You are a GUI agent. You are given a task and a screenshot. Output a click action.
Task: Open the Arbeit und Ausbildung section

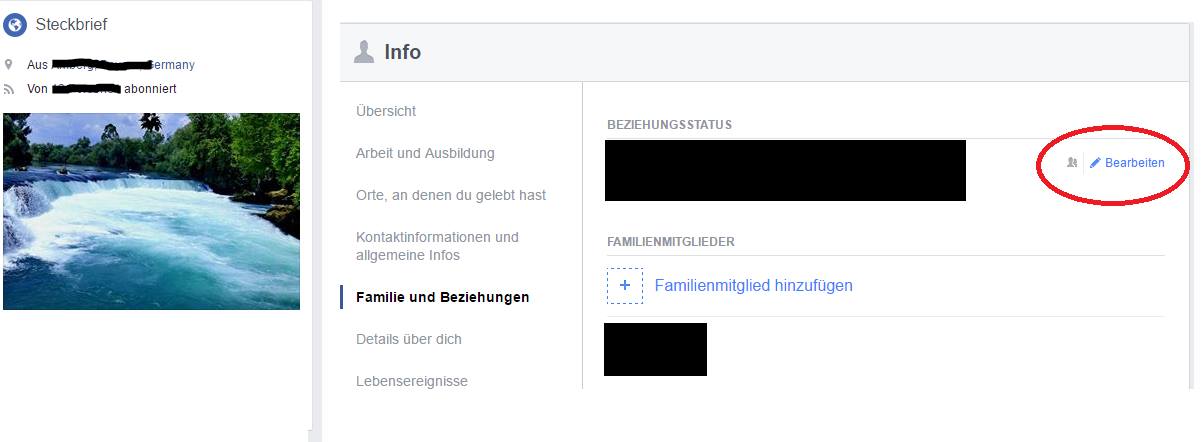pyautogui.click(x=425, y=153)
